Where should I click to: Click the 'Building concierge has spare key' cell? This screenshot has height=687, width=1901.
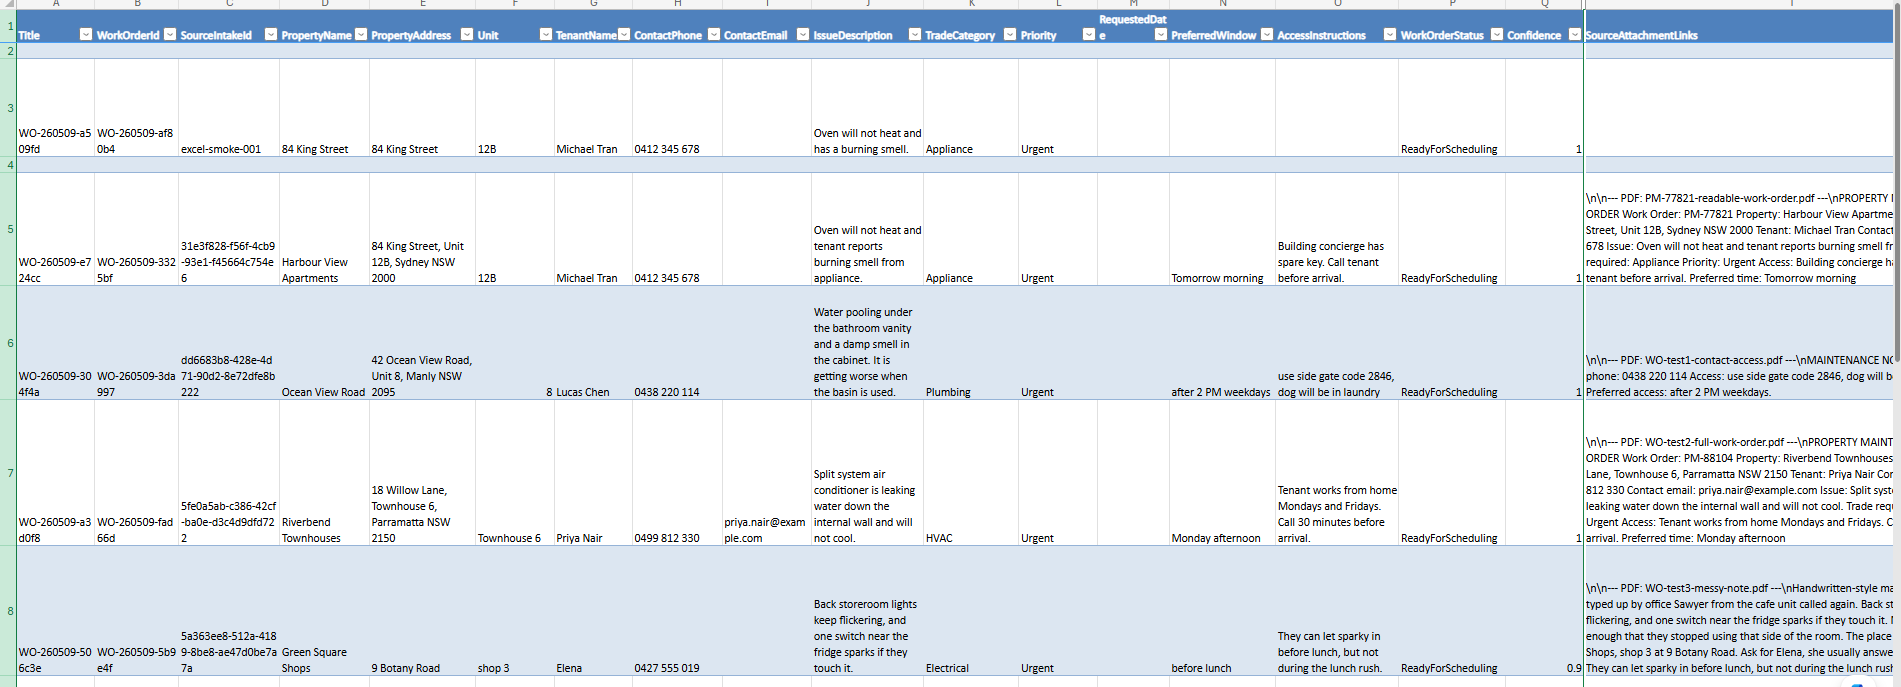[x=1337, y=229]
